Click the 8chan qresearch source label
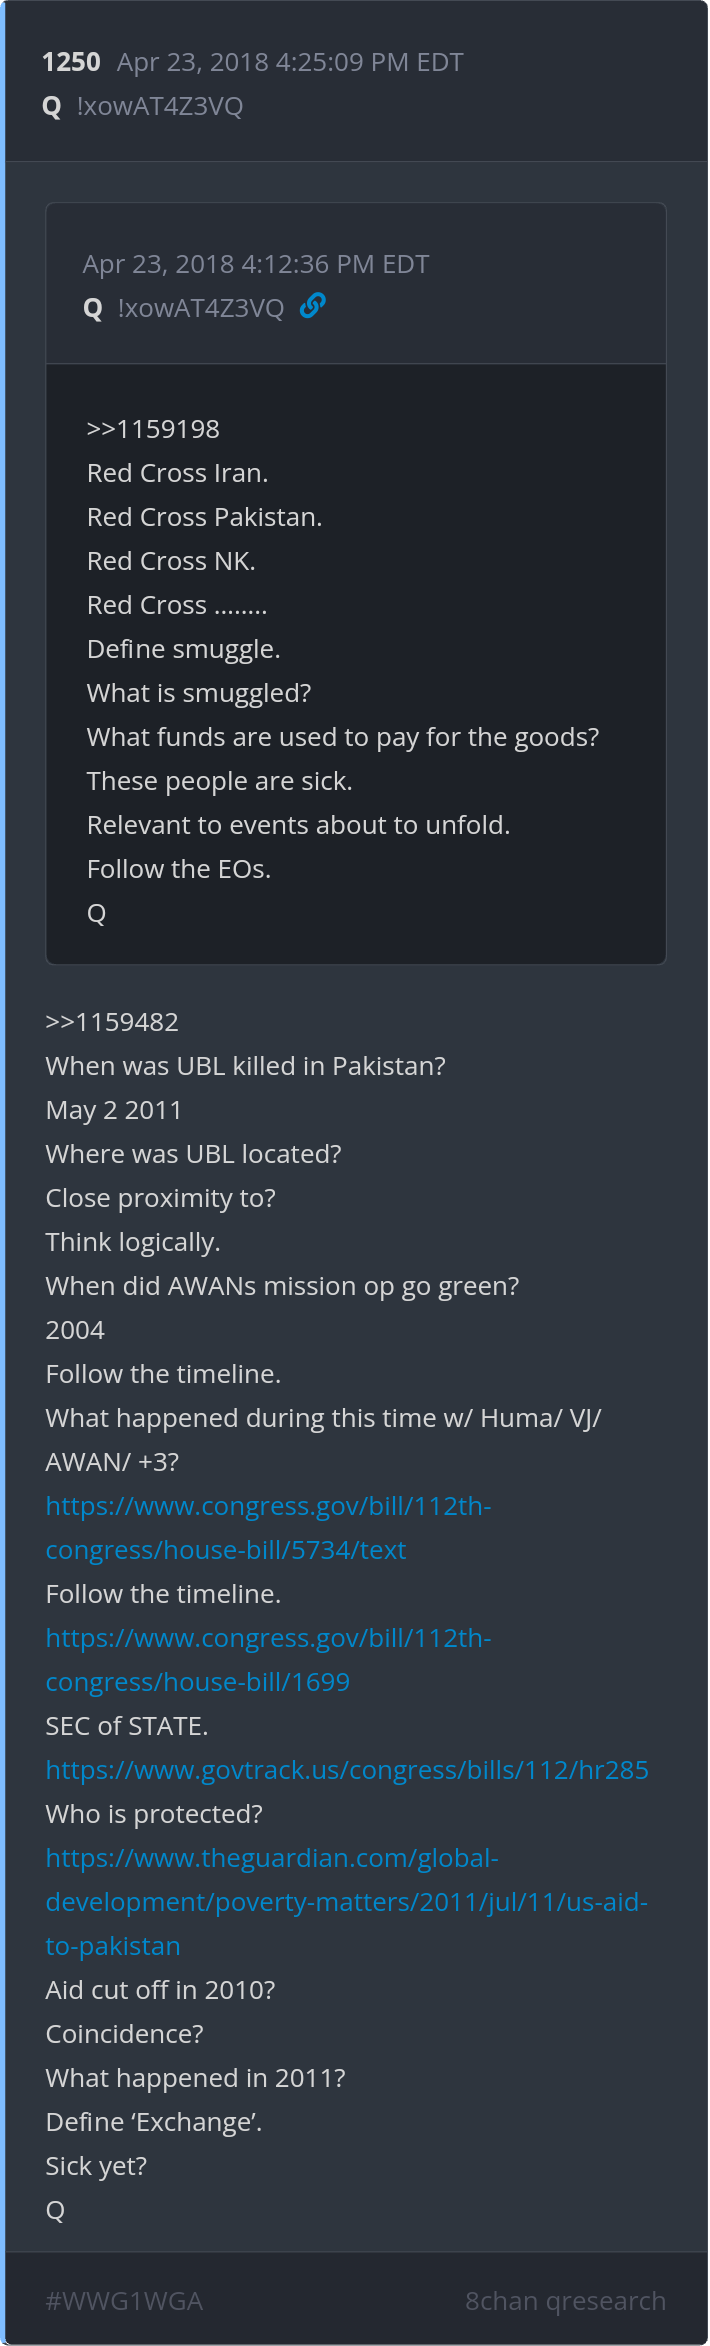The height and width of the screenshot is (2346, 710). coord(565,2301)
